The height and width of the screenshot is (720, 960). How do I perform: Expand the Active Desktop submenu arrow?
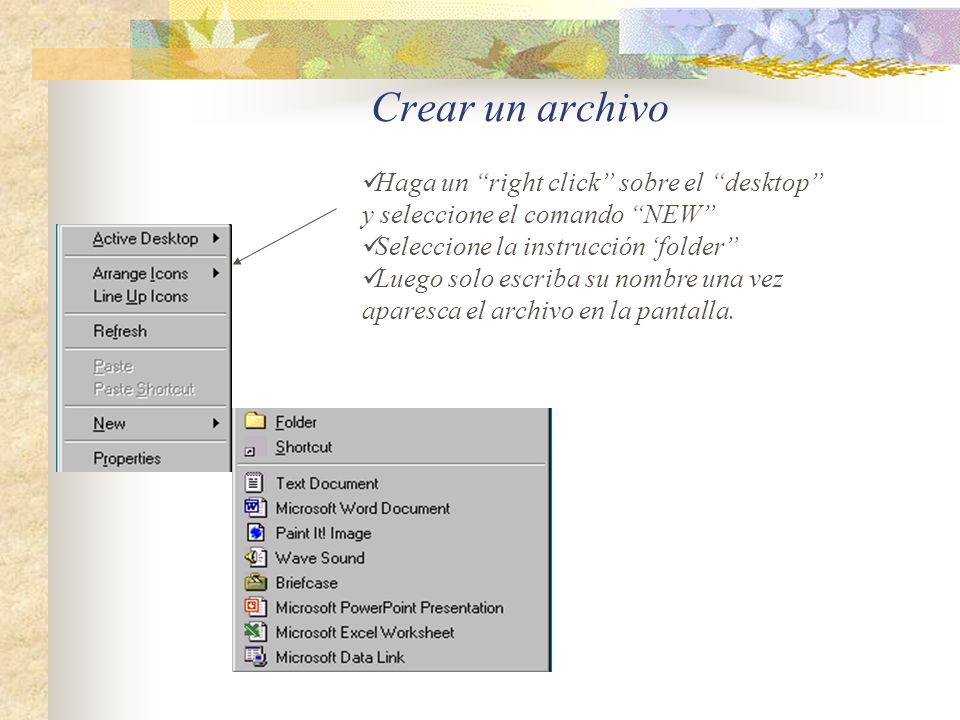[216, 238]
